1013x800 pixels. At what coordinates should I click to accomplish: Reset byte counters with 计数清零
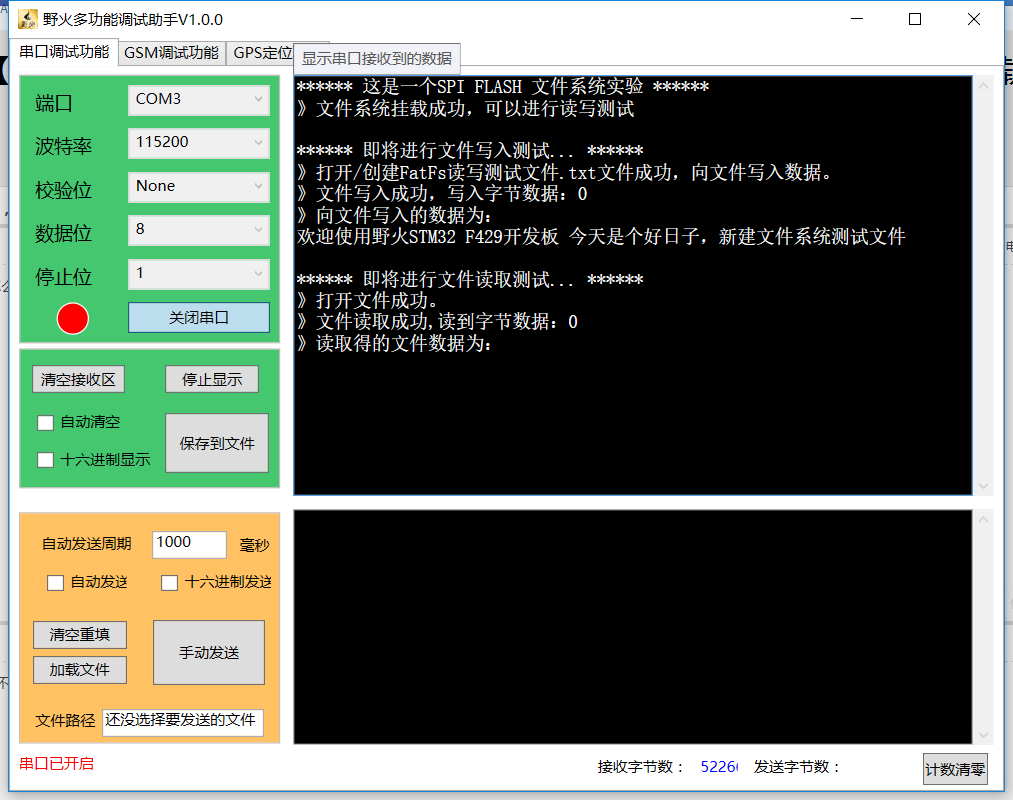956,768
